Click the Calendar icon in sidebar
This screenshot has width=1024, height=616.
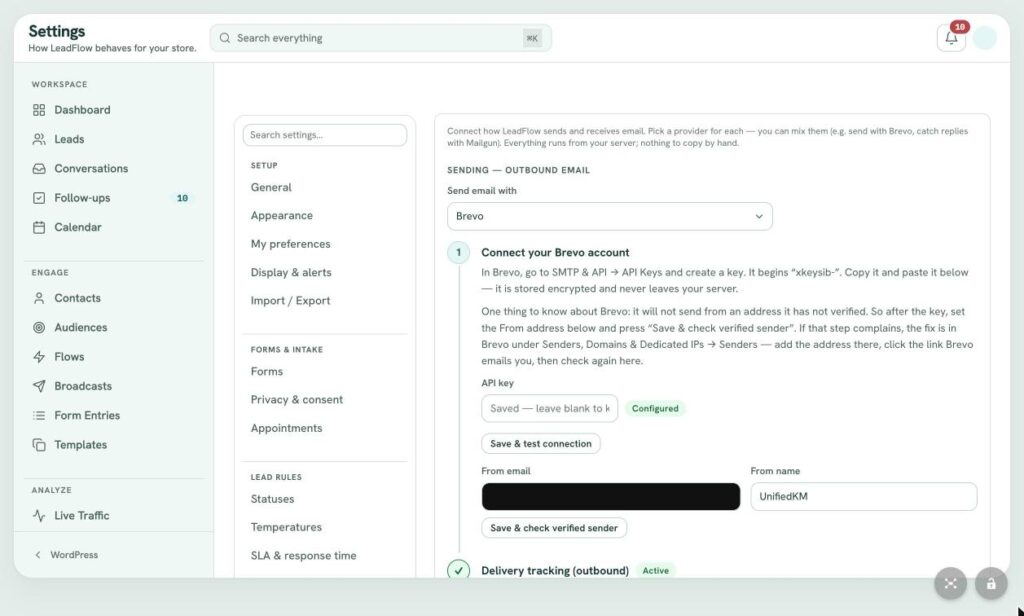[x=39, y=227]
